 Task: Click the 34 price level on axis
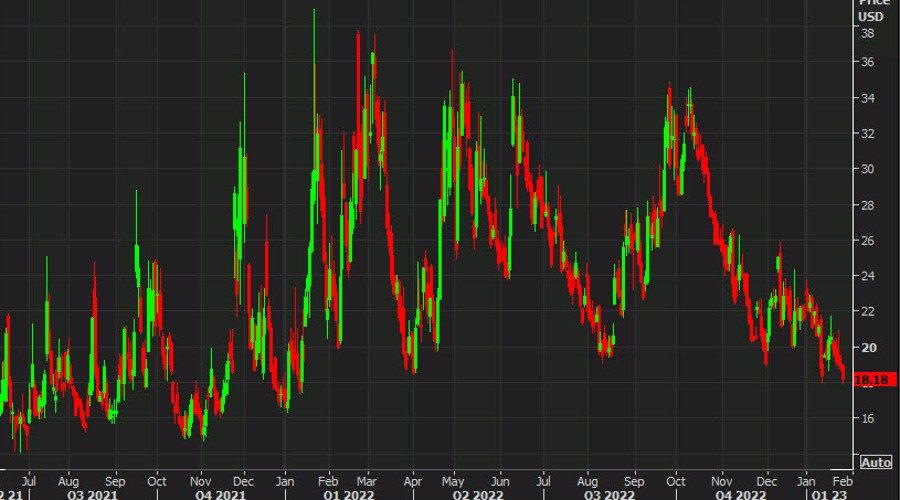click(x=868, y=98)
